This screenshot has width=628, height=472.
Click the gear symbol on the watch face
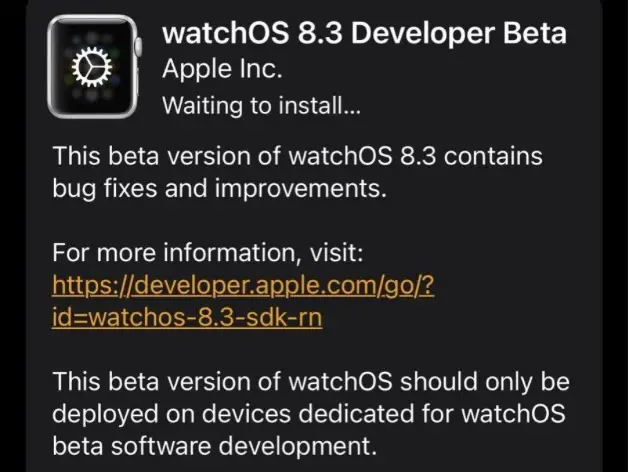92,67
